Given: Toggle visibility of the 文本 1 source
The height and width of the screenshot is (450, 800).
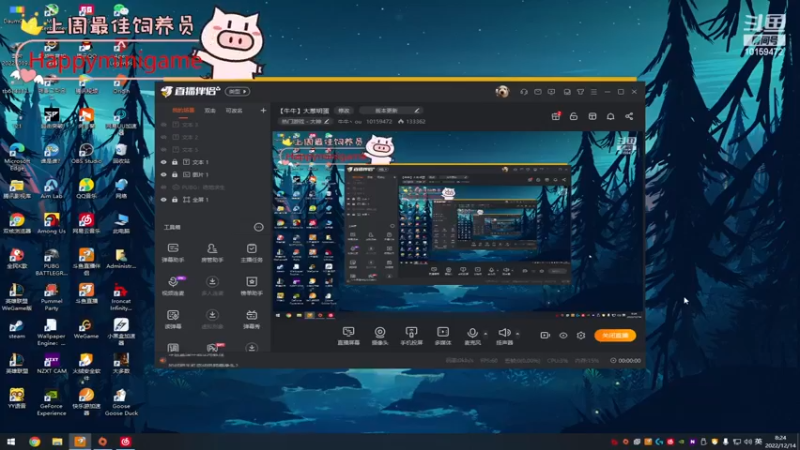Looking at the screenshot, I should coord(164,162).
